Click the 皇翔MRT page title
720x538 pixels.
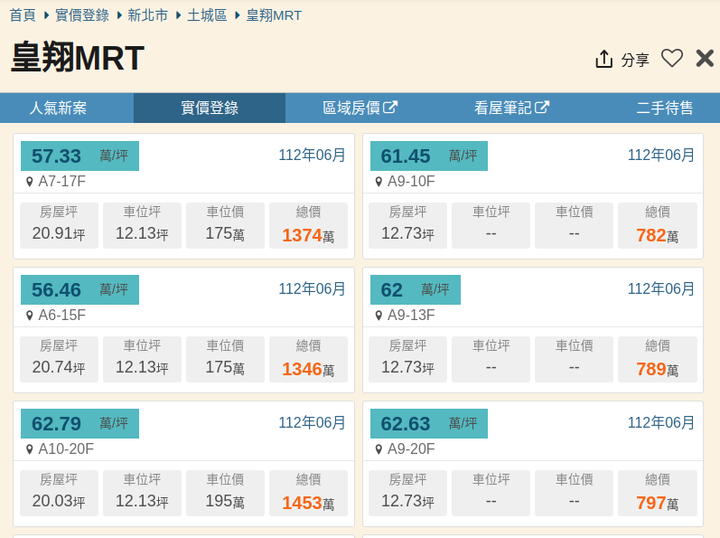[x=77, y=57]
